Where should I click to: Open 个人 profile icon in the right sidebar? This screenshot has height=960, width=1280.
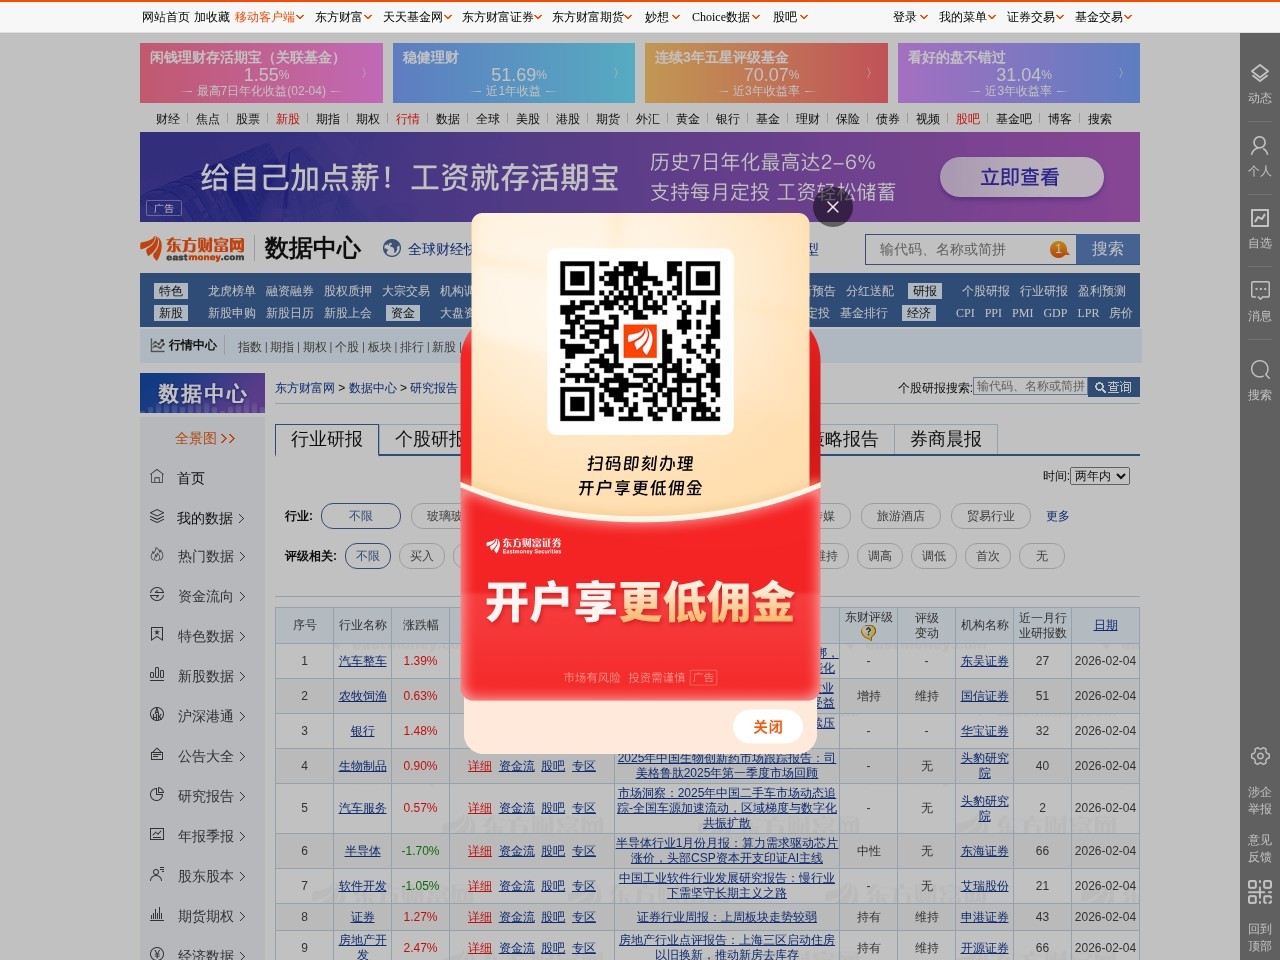click(x=1260, y=146)
